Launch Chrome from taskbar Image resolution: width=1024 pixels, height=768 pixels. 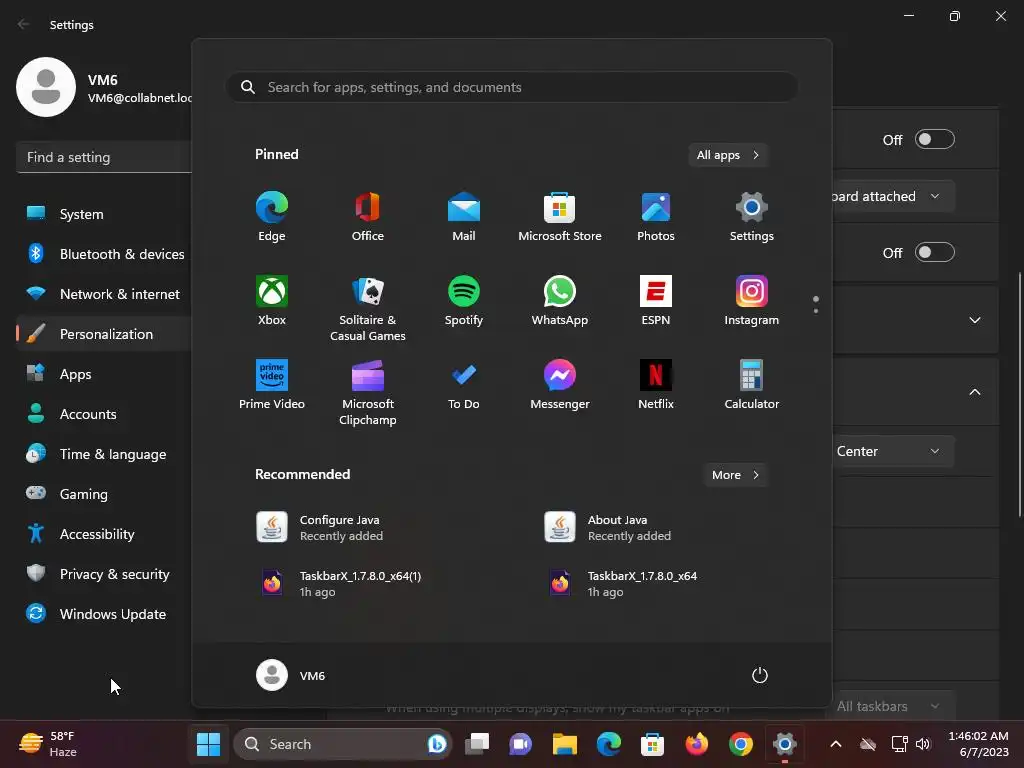point(740,744)
